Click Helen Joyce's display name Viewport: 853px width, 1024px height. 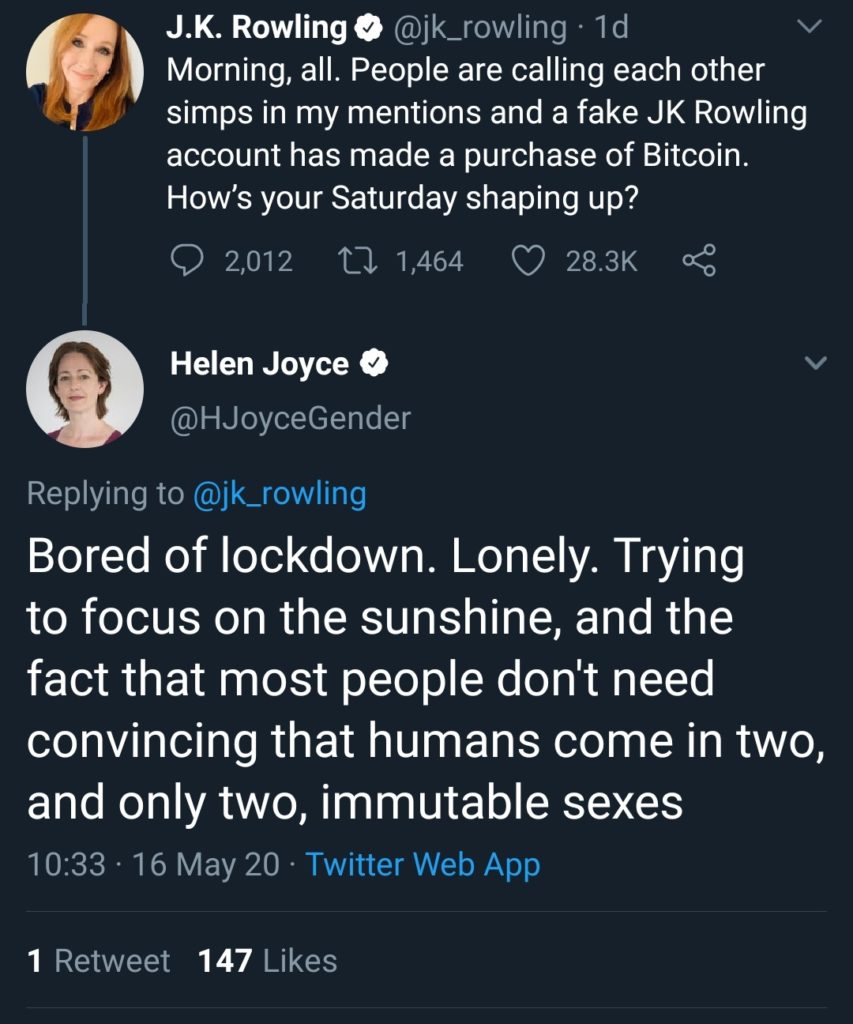coord(259,364)
